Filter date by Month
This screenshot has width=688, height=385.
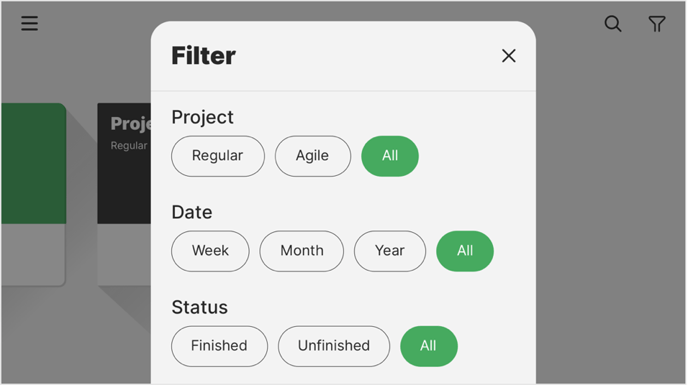pyautogui.click(x=302, y=251)
